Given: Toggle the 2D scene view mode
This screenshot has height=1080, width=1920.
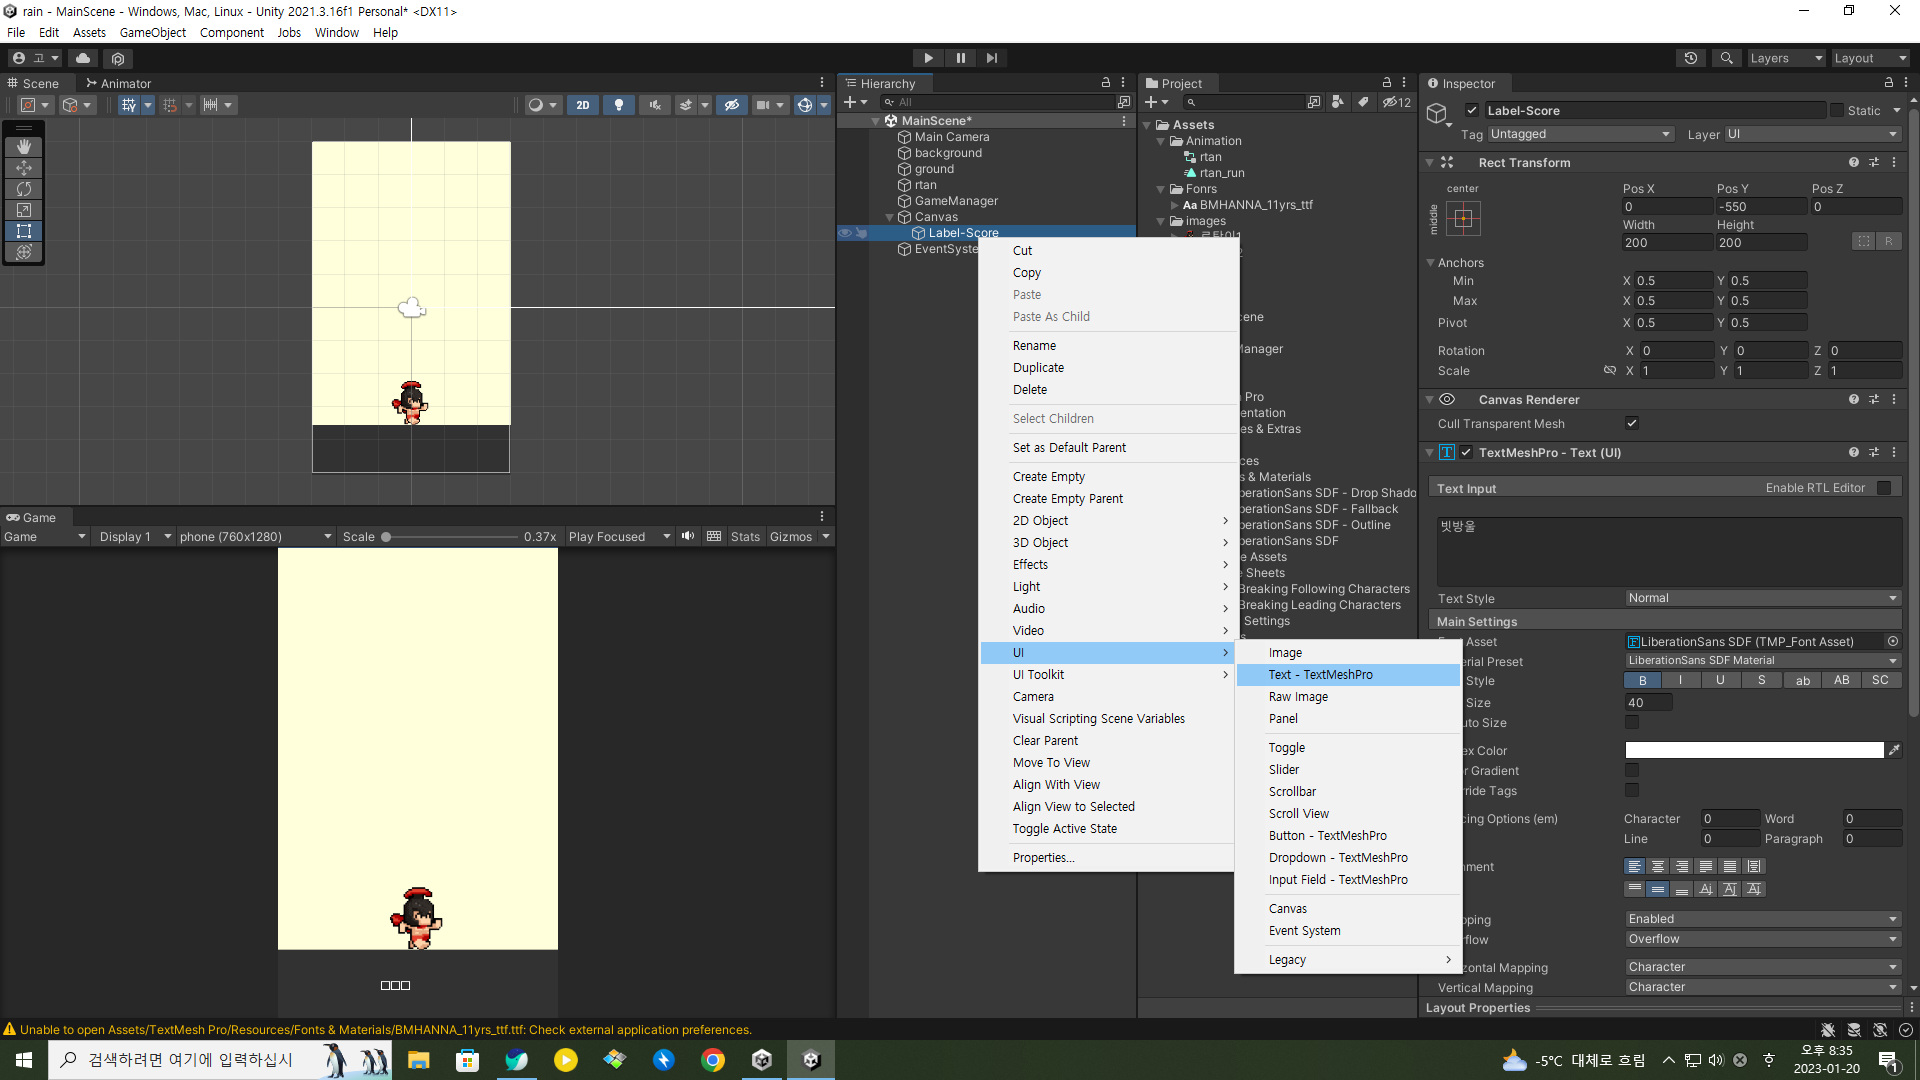Looking at the screenshot, I should click(583, 105).
